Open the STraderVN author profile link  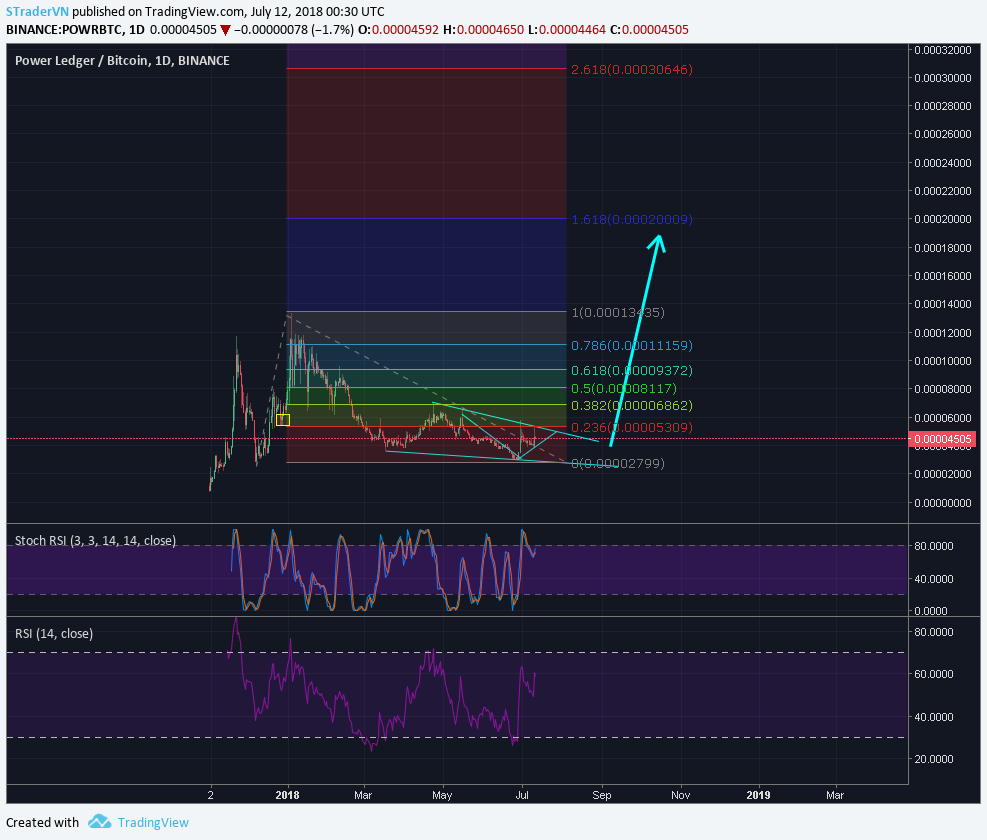(37, 11)
